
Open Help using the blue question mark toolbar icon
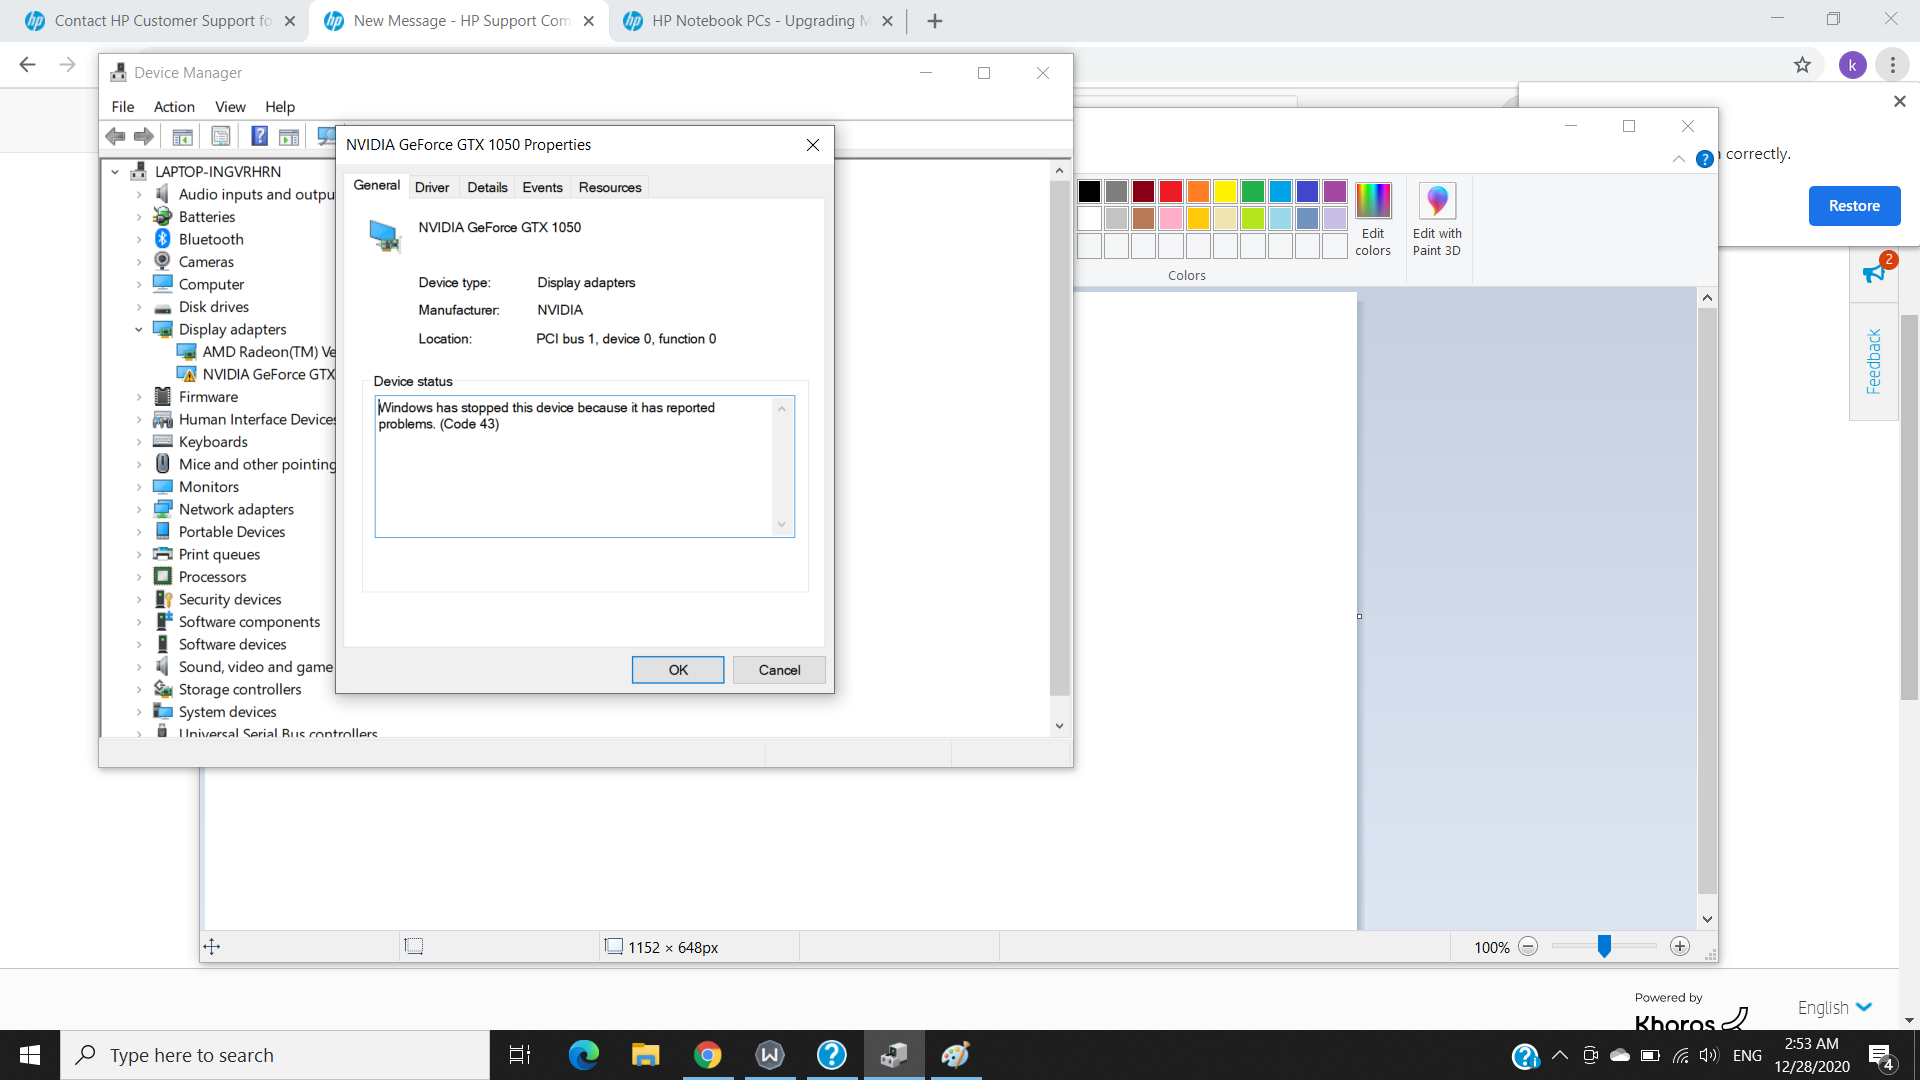coord(259,136)
